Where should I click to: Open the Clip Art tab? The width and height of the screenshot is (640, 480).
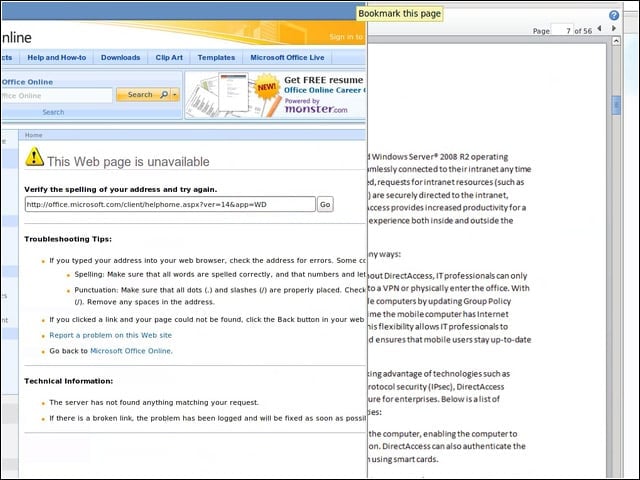click(169, 58)
